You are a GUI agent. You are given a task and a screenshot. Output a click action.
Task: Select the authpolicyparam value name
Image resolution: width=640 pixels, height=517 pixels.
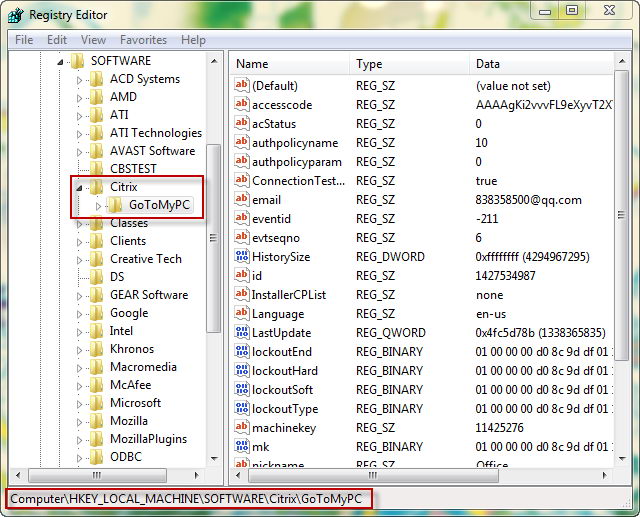pyautogui.click(x=297, y=162)
